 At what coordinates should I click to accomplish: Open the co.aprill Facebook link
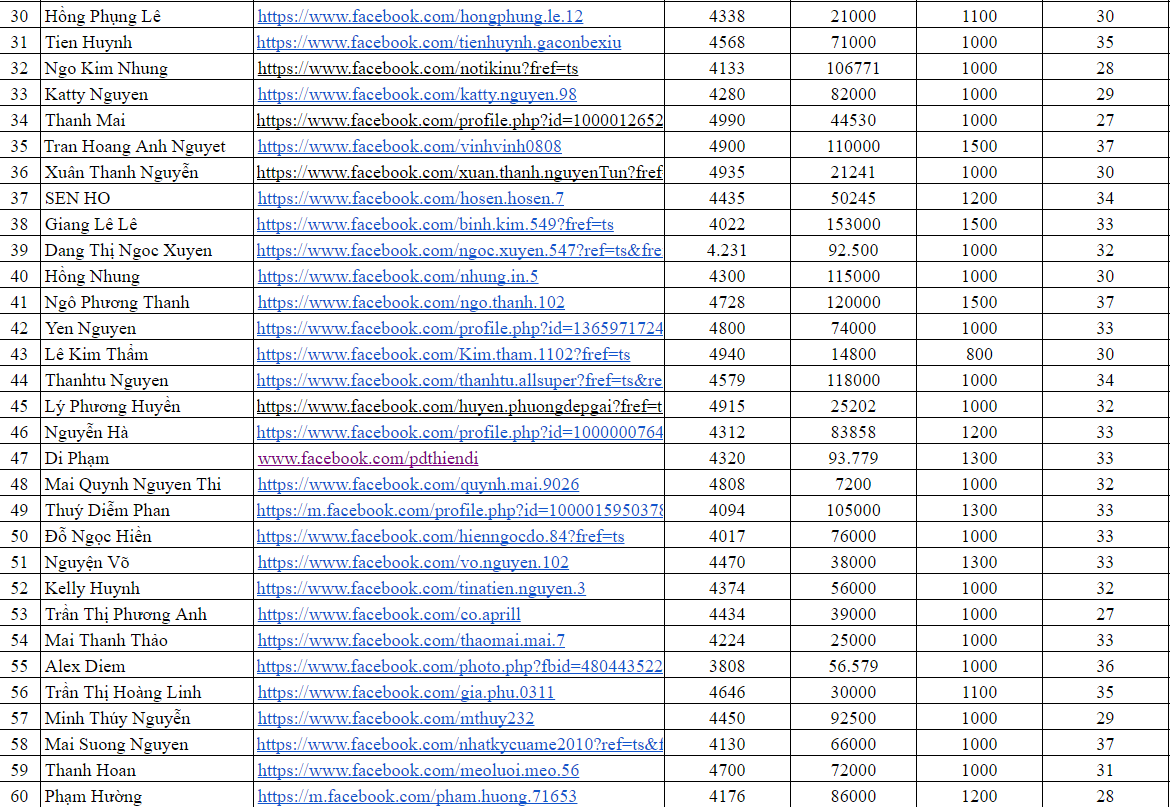click(389, 615)
